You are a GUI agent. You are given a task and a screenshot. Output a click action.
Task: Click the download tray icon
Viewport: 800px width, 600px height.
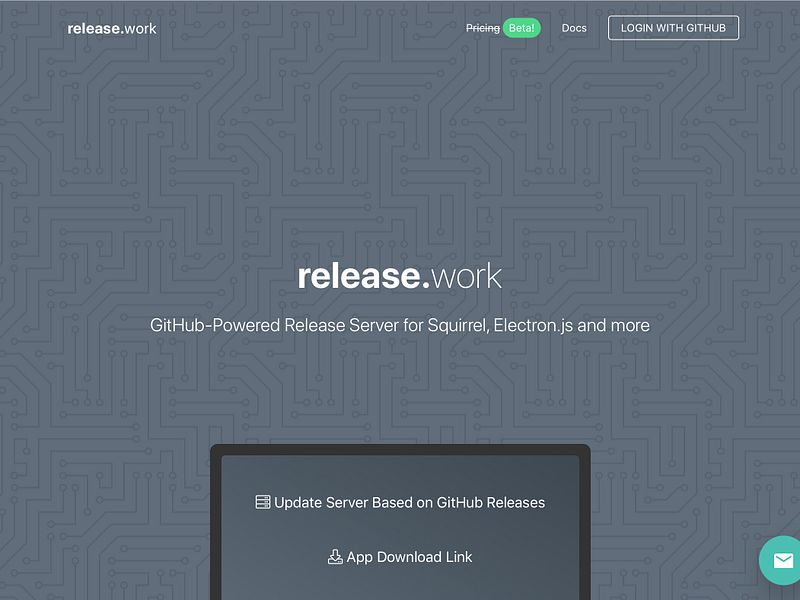(335, 557)
